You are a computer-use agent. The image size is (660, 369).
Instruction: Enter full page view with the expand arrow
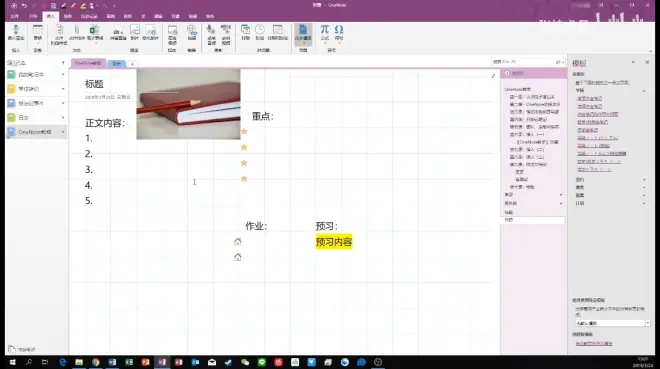493,76
